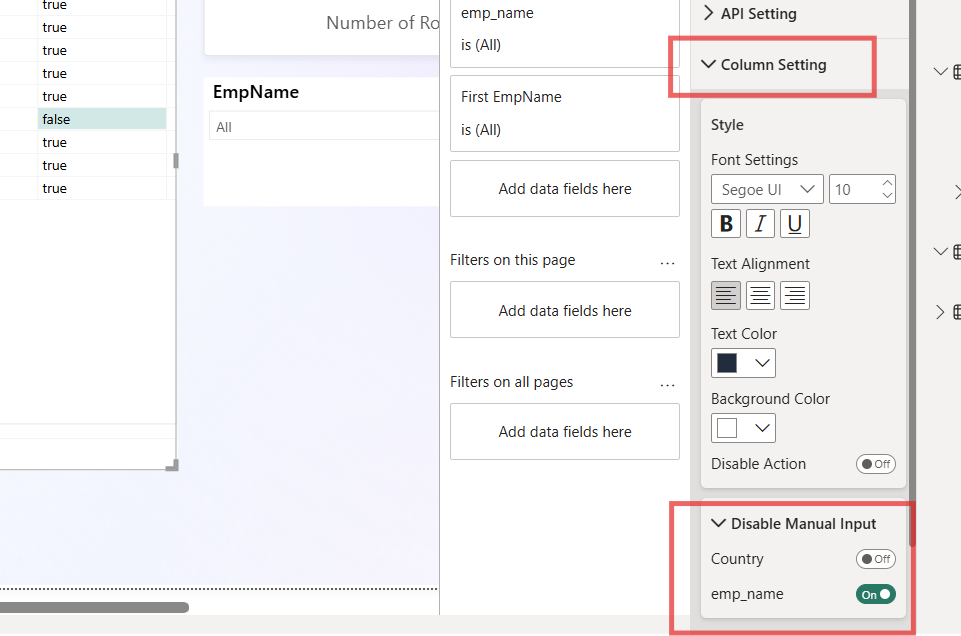The height and width of the screenshot is (636, 961).
Task: Click Add data fields under Filters on all pages
Action: tap(564, 431)
